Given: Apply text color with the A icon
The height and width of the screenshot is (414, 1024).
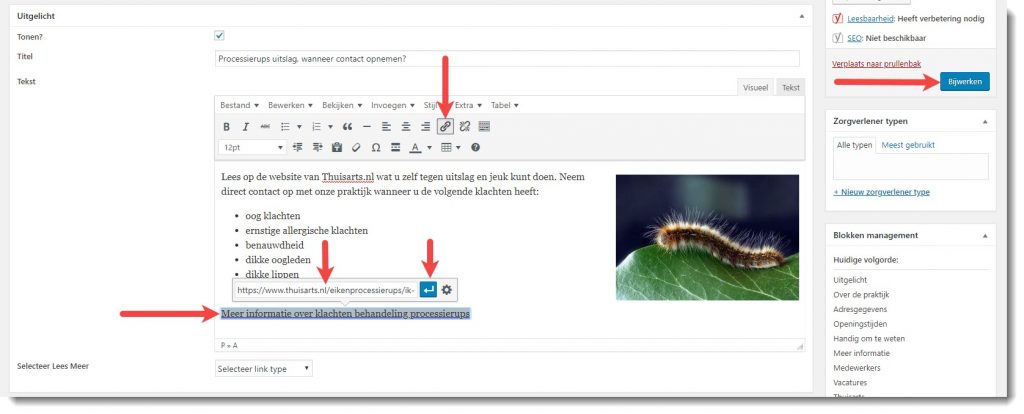Looking at the screenshot, I should coord(415,148).
